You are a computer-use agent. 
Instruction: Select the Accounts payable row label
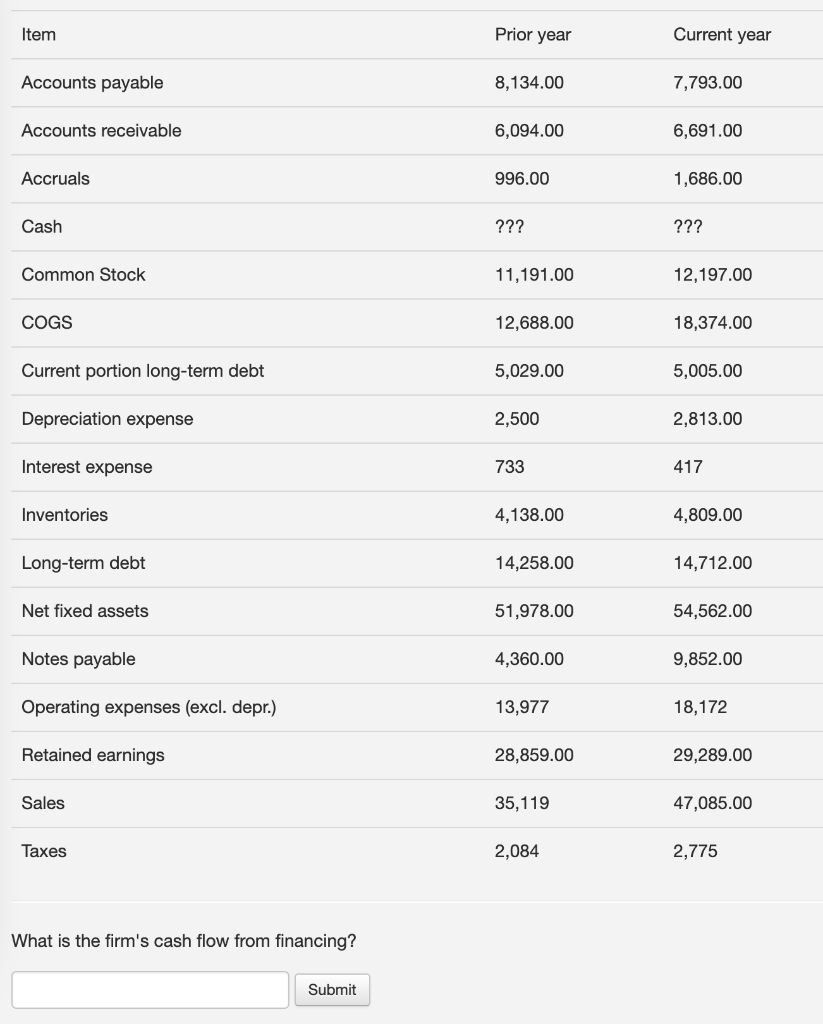pos(92,83)
